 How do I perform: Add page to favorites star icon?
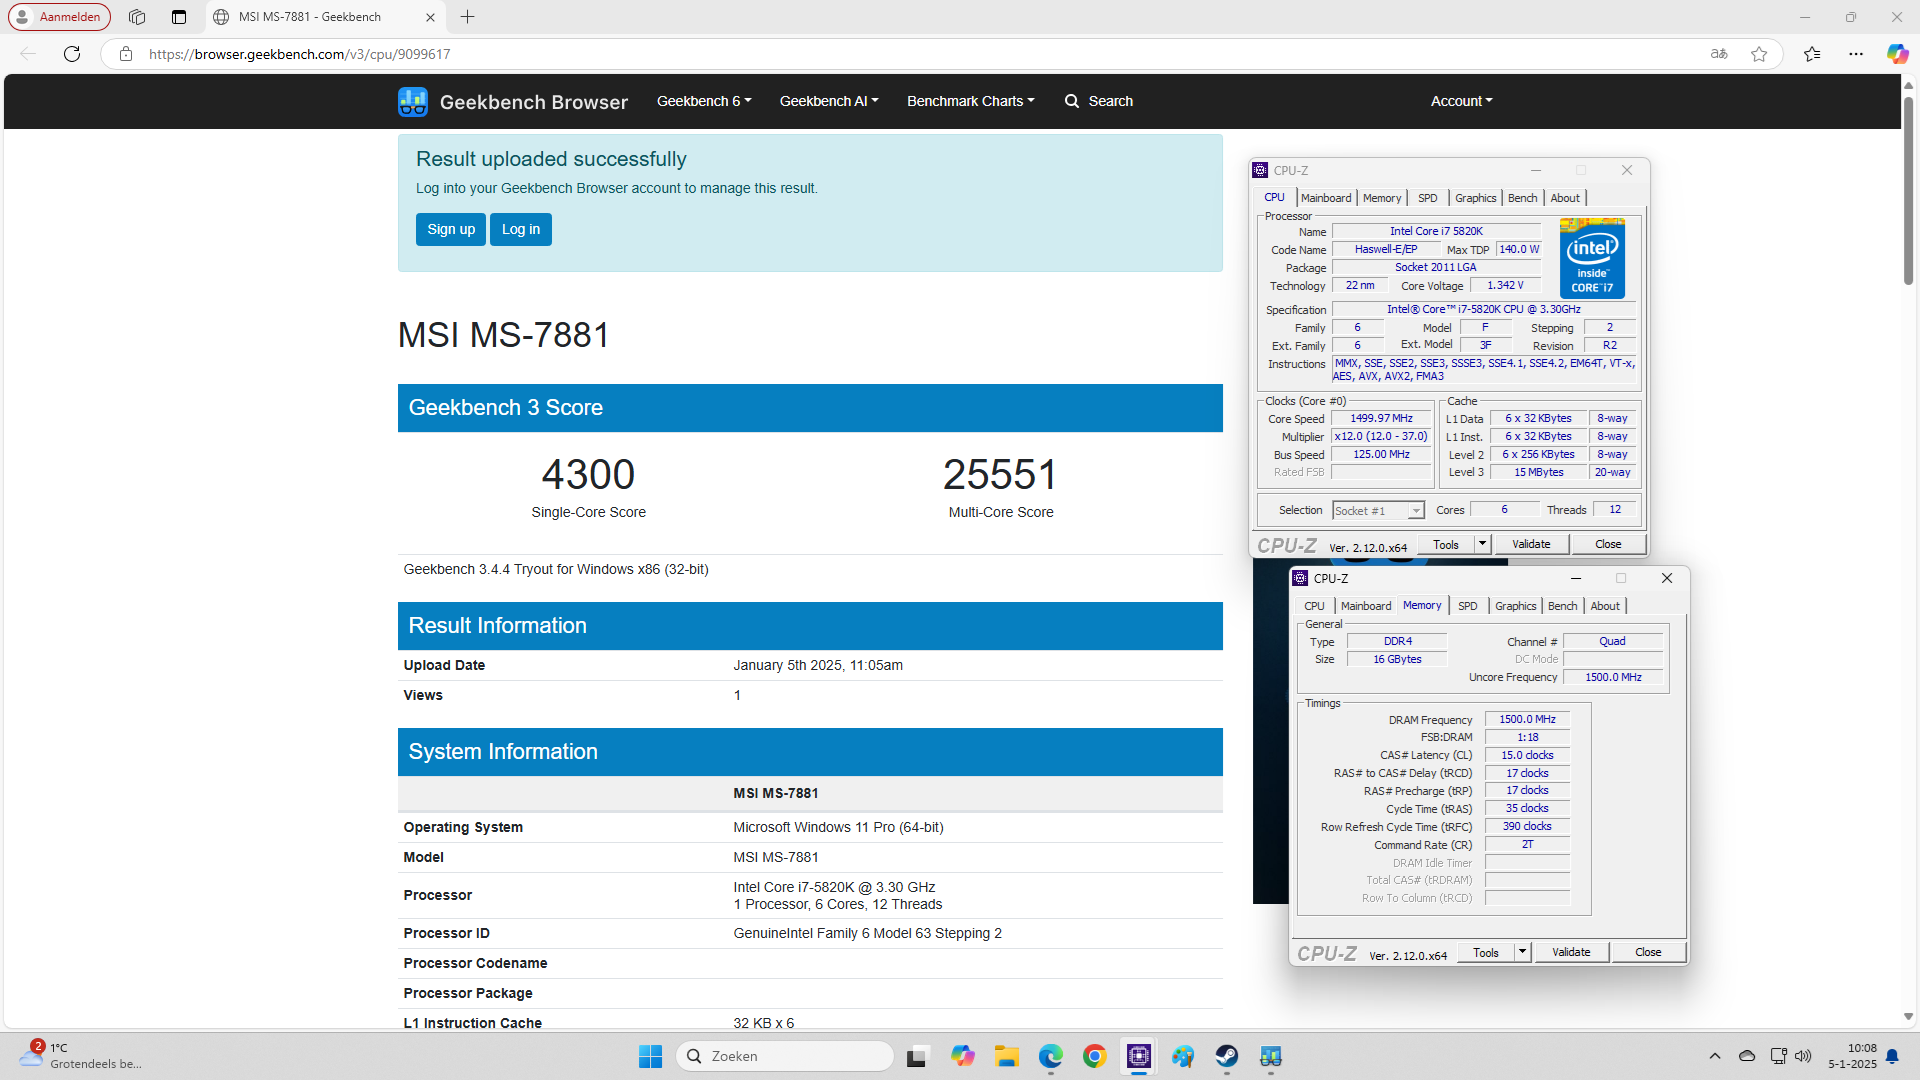point(1759,54)
